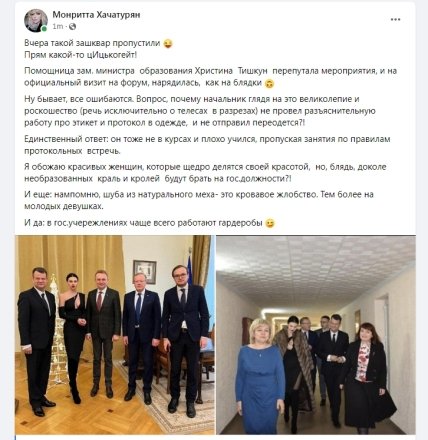This screenshot has height=440, width=428.
Task: Click the emoji after "как на блядки"
Action: tap(269, 83)
